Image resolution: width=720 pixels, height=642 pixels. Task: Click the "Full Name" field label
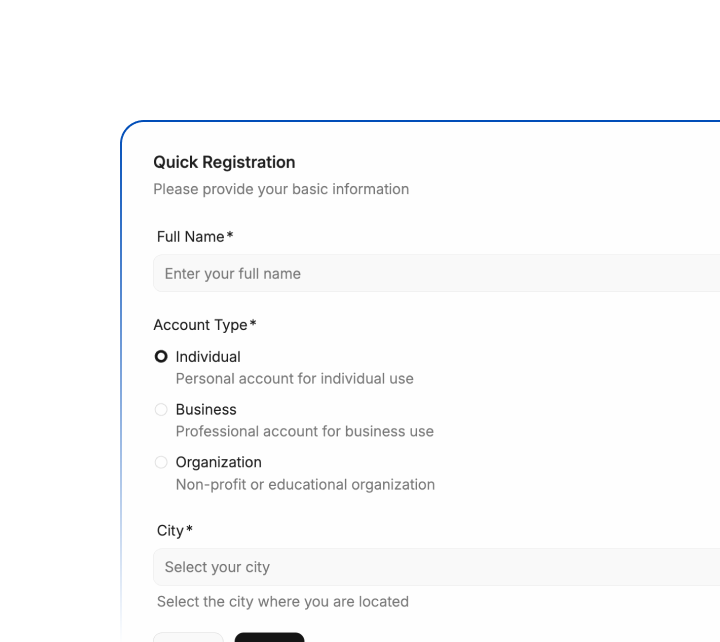click(190, 237)
